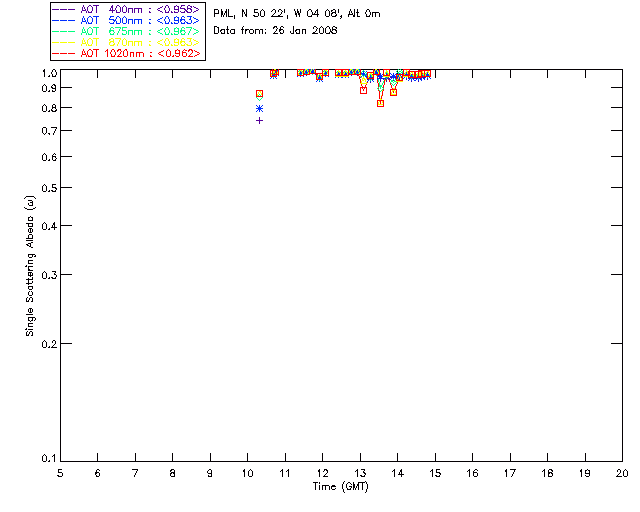Screen dimensions: 640x512
Task: Click the time-axis tick label 16
Action: tap(472, 473)
